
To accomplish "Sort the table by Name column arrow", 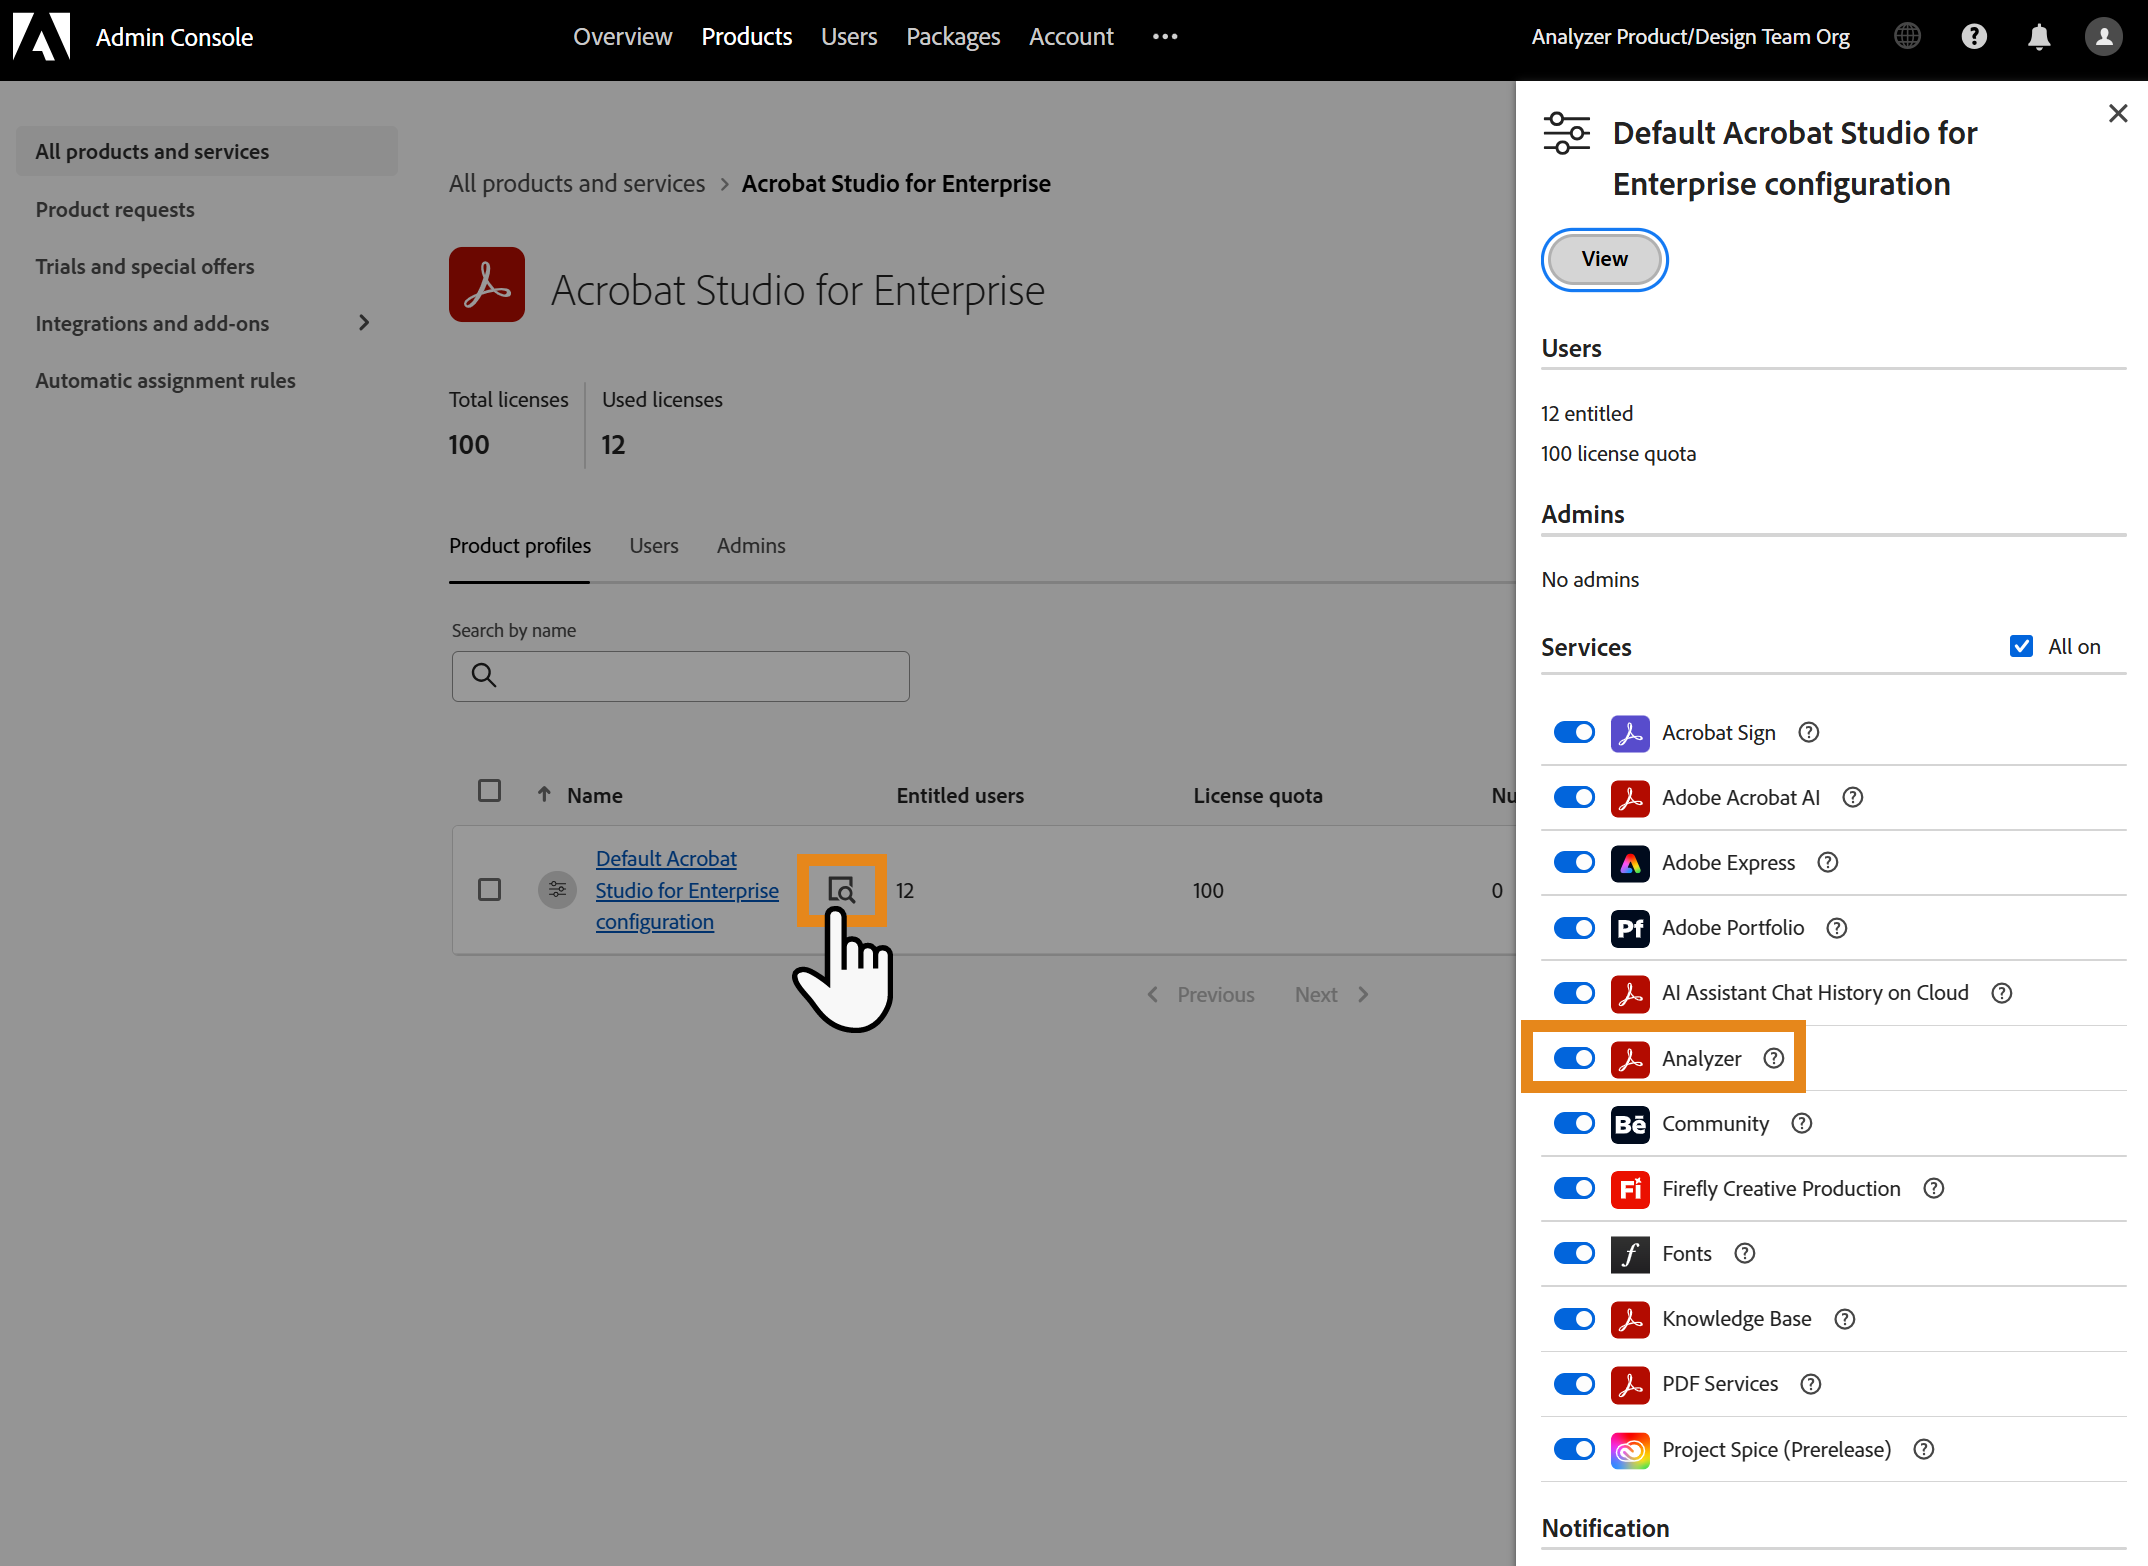I will pyautogui.click(x=544, y=794).
